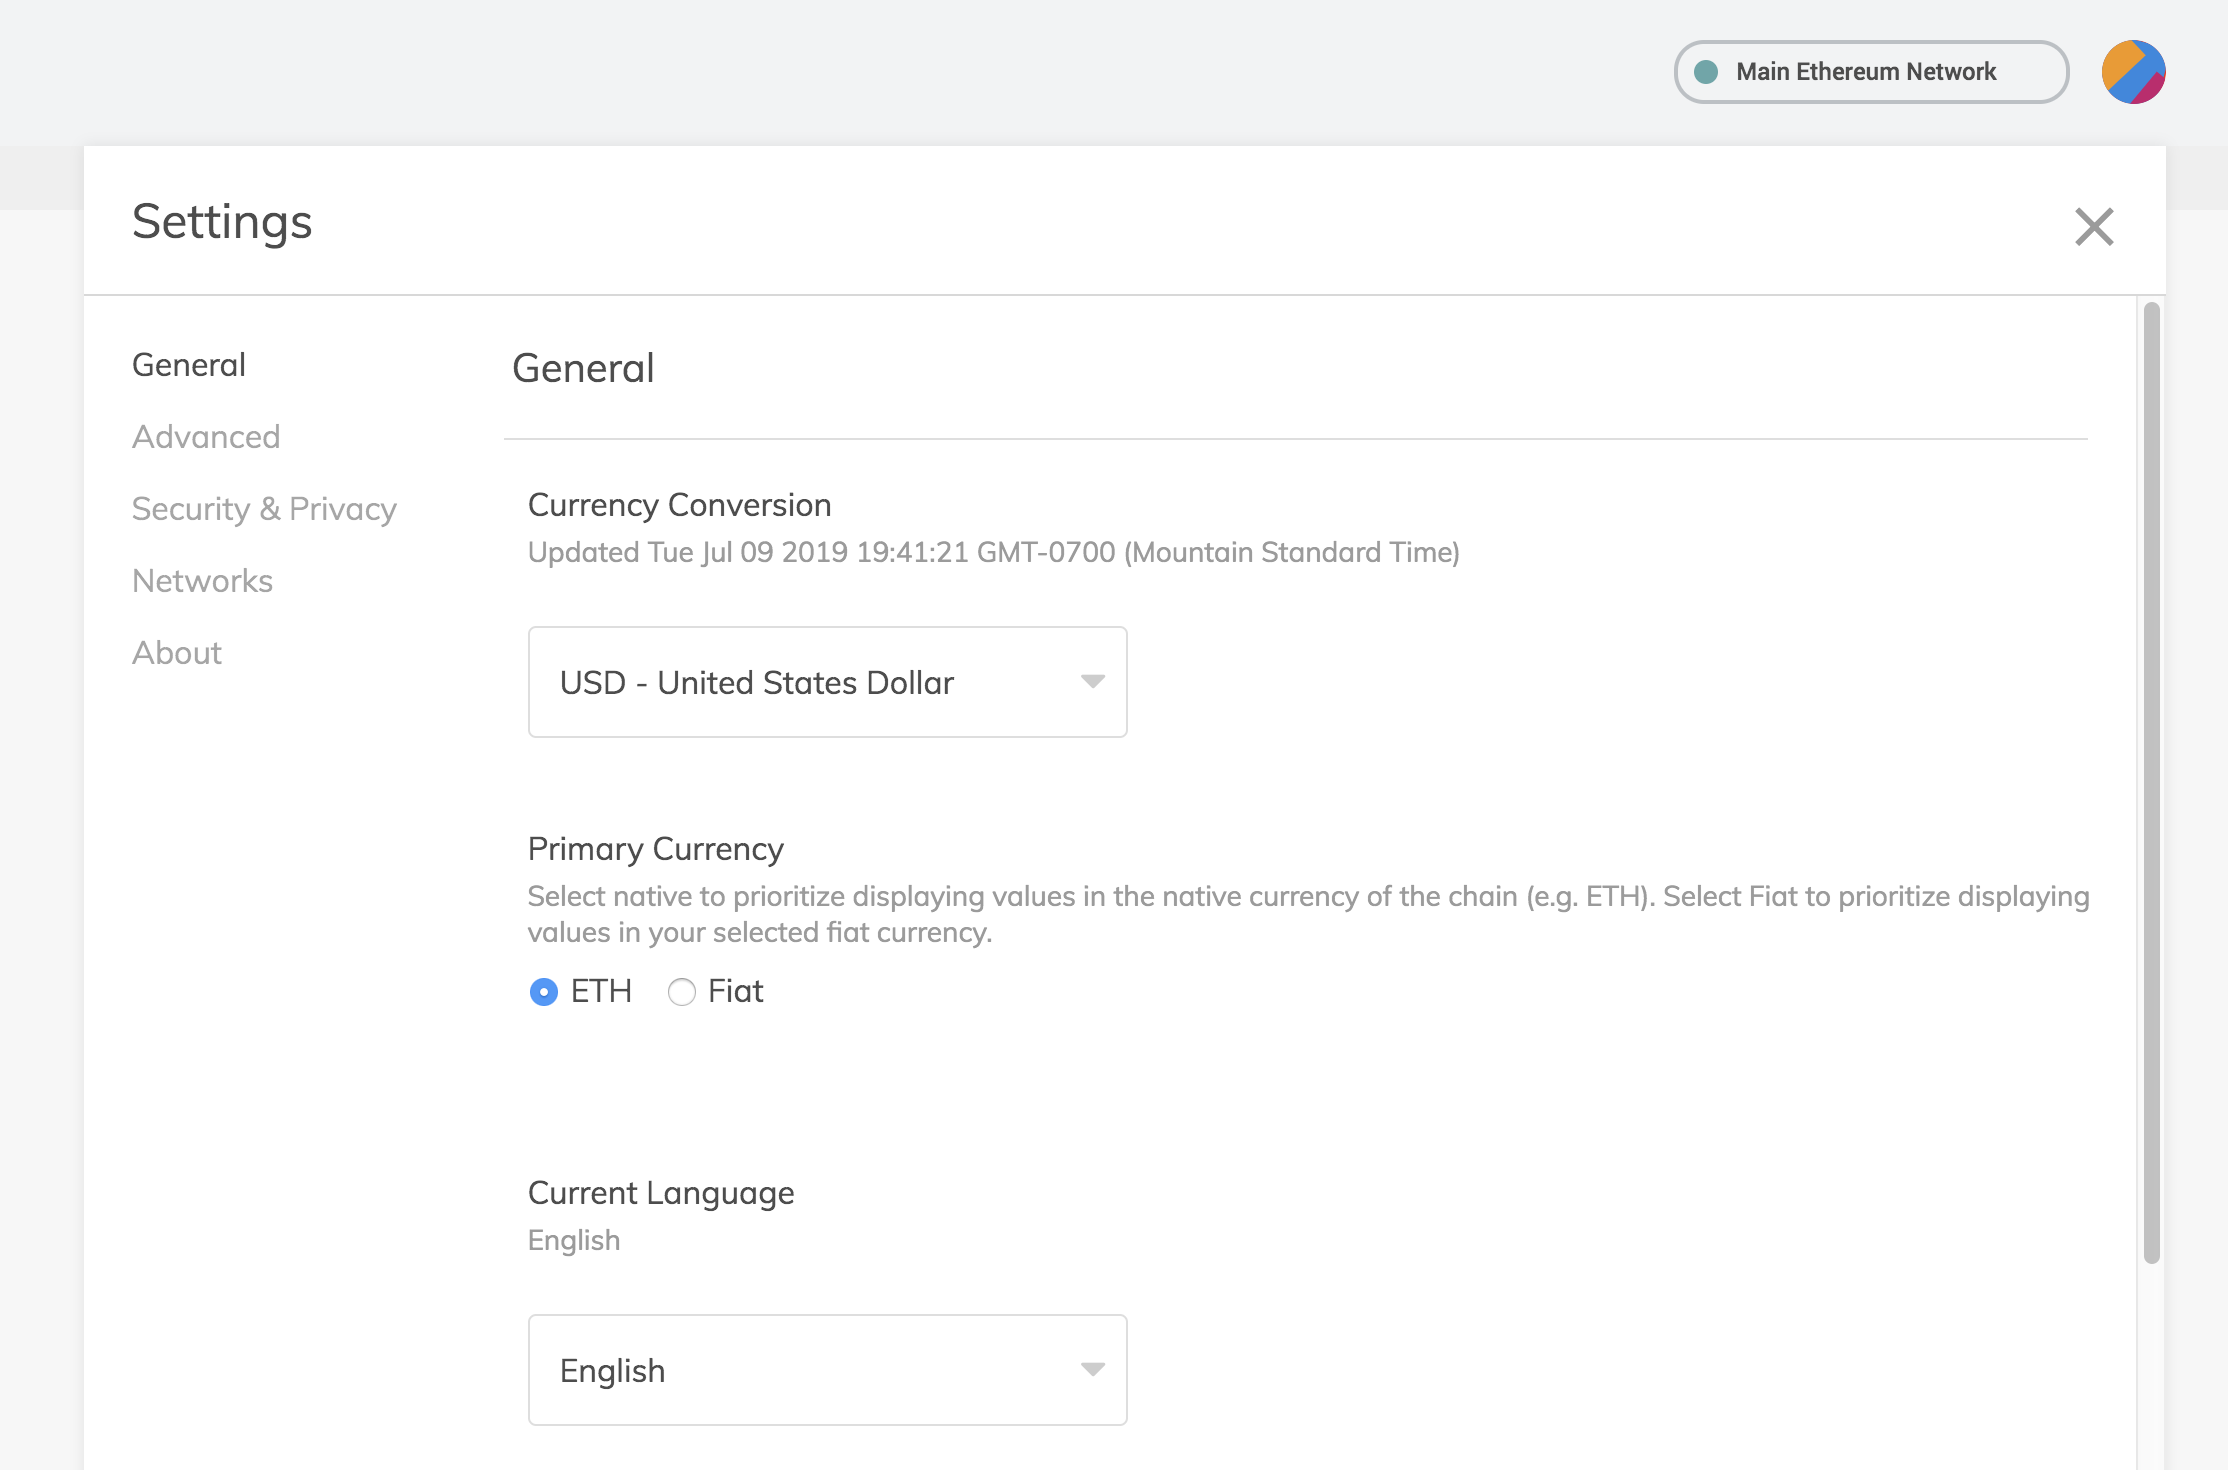Open the About settings tab
This screenshot has height=1470, width=2228.
[177, 653]
